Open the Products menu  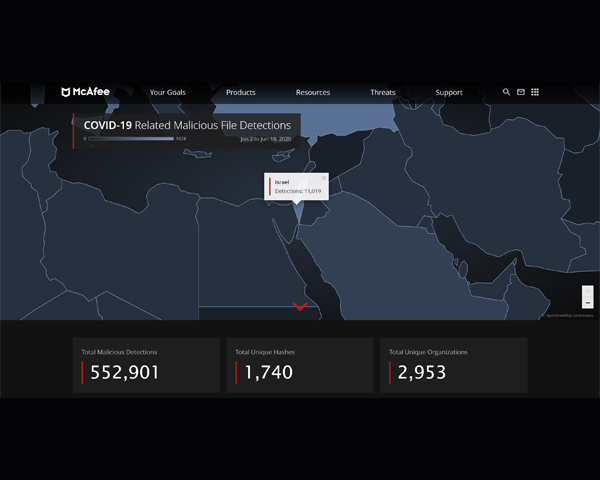[x=240, y=92]
